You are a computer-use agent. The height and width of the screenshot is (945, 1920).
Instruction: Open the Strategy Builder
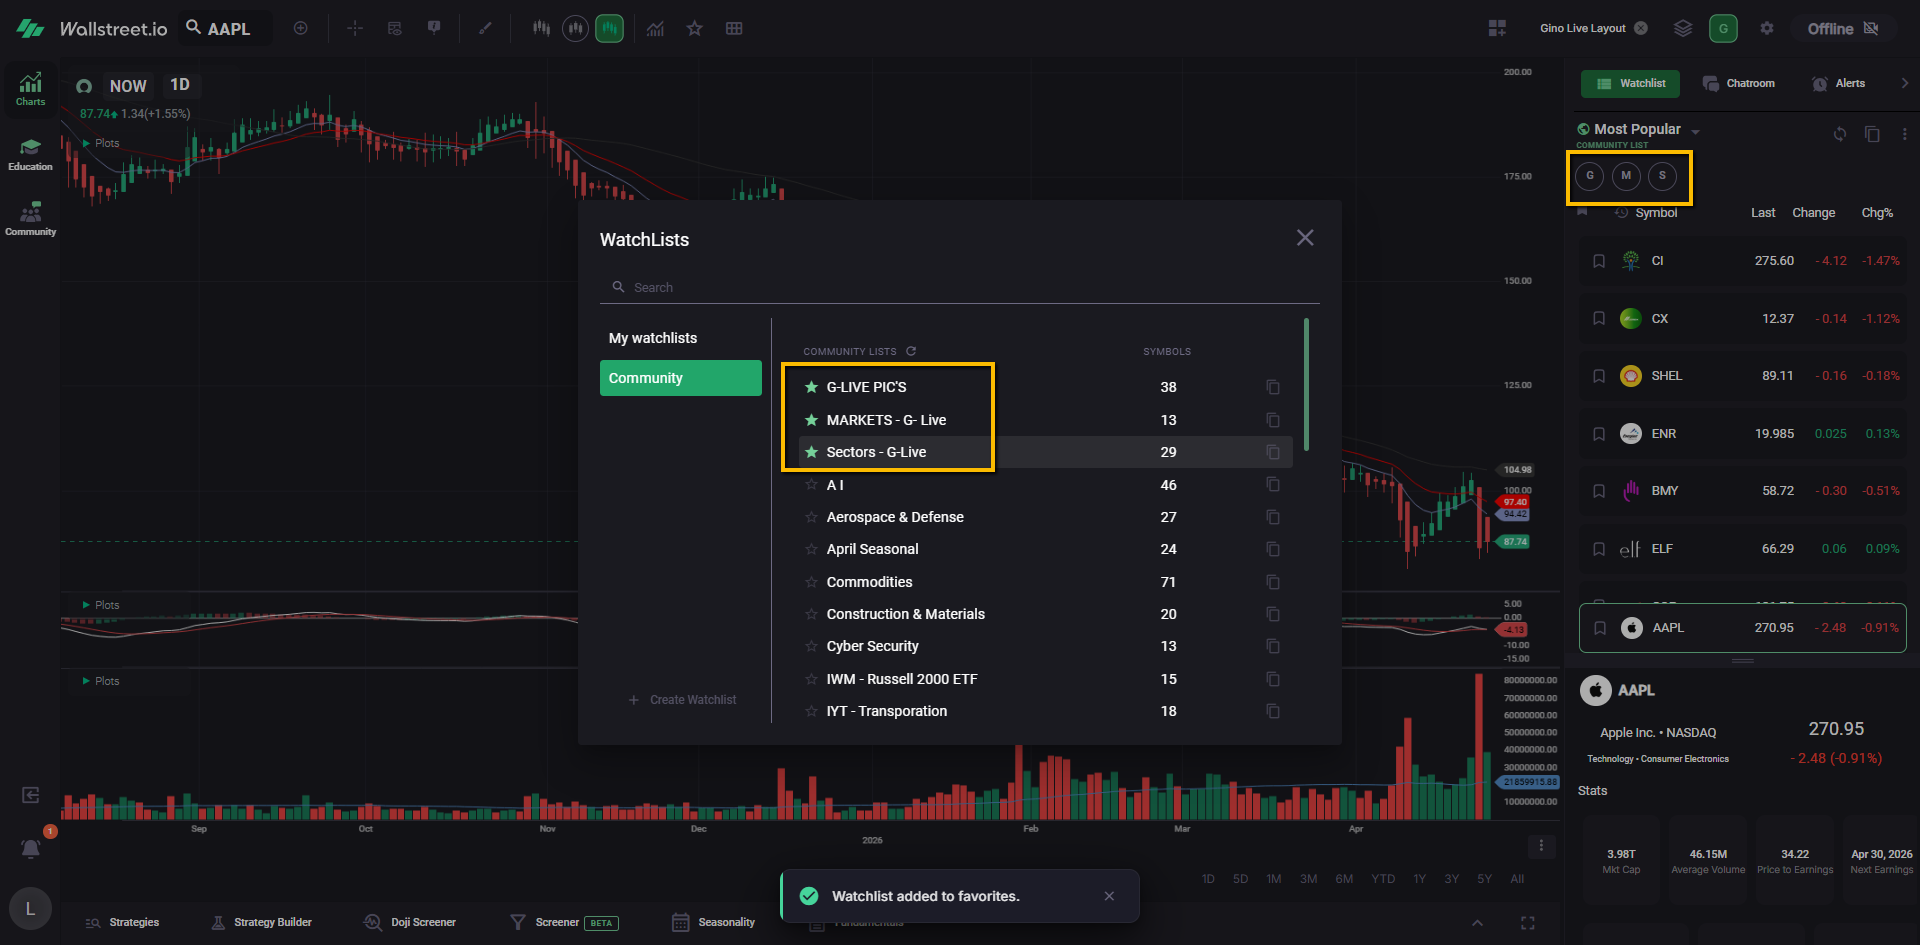coord(262,923)
